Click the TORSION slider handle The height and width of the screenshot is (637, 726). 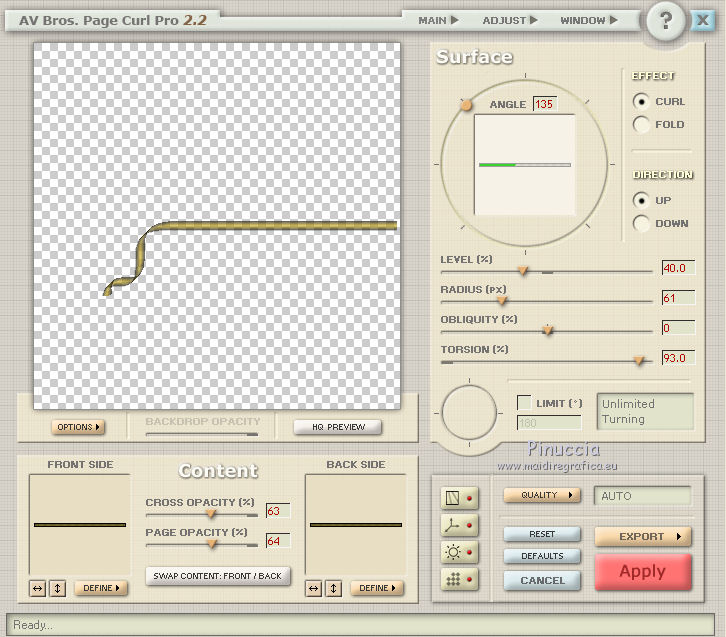pyautogui.click(x=639, y=361)
